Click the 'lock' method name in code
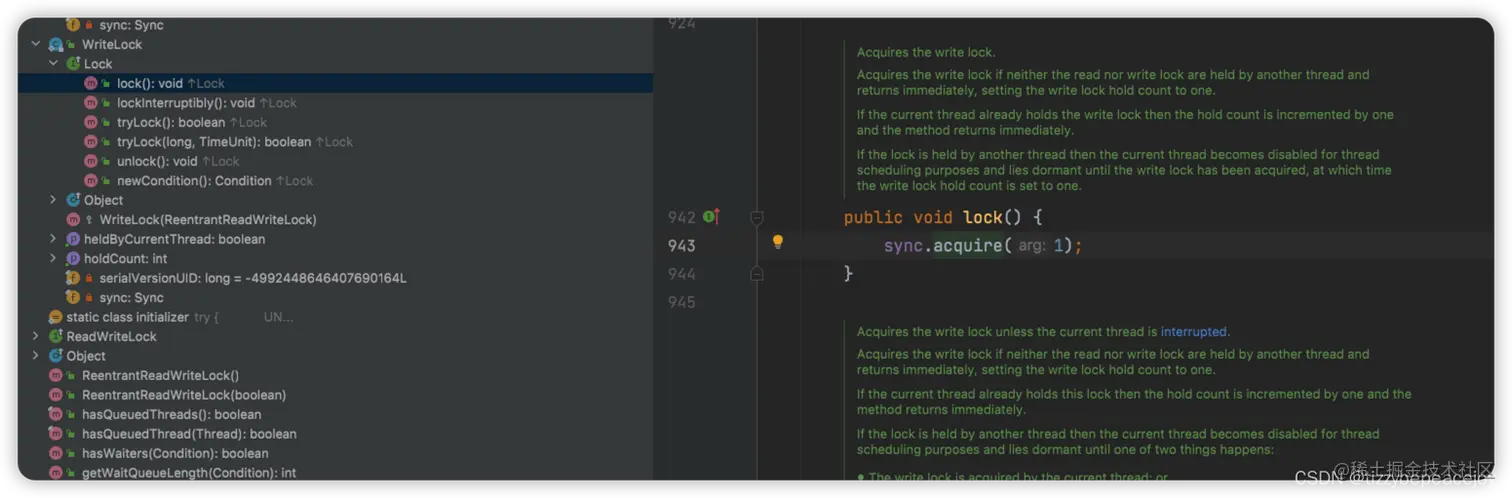 (982, 217)
